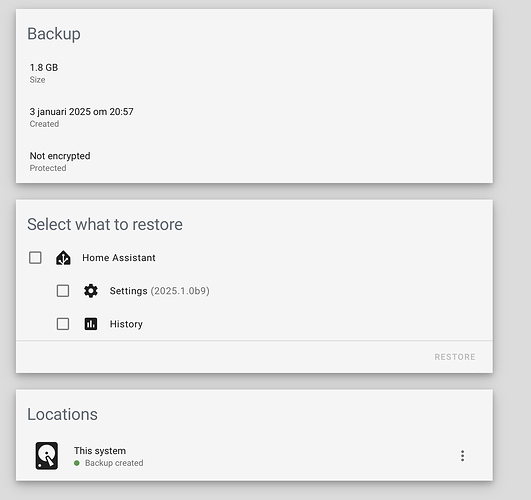Click the Backup created status text

pyautogui.click(x=114, y=463)
